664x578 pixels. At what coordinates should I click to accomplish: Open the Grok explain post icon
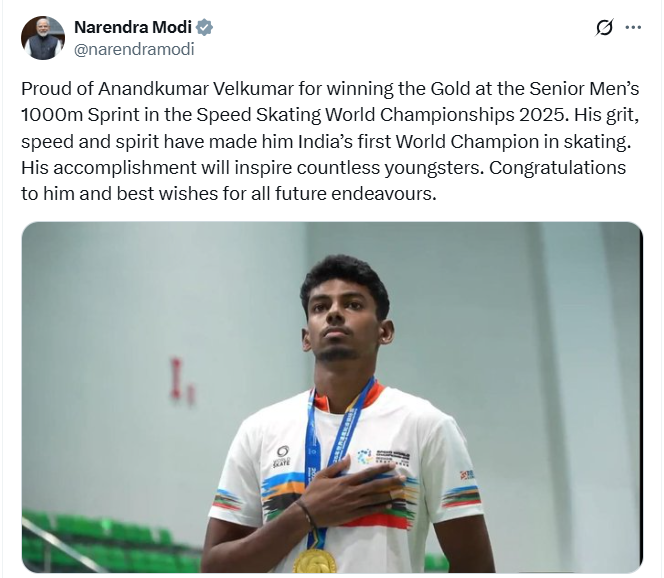[x=604, y=28]
